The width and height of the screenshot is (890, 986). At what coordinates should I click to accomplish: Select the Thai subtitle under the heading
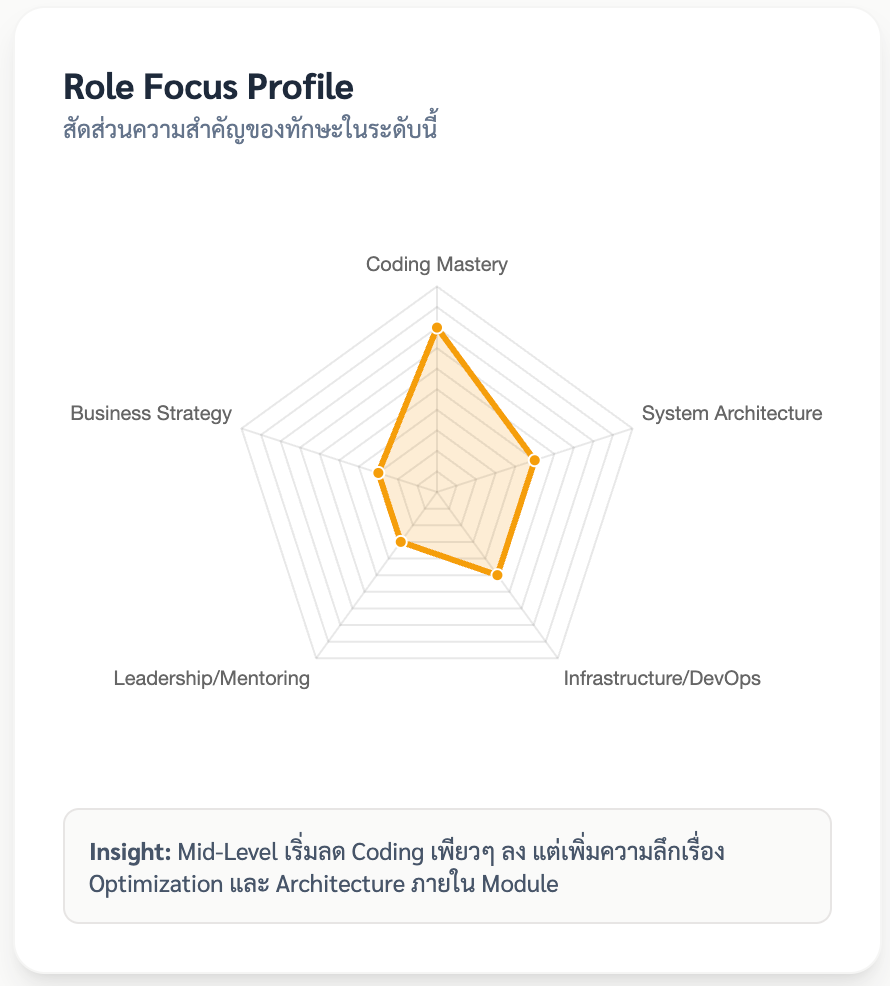pyautogui.click(x=251, y=129)
